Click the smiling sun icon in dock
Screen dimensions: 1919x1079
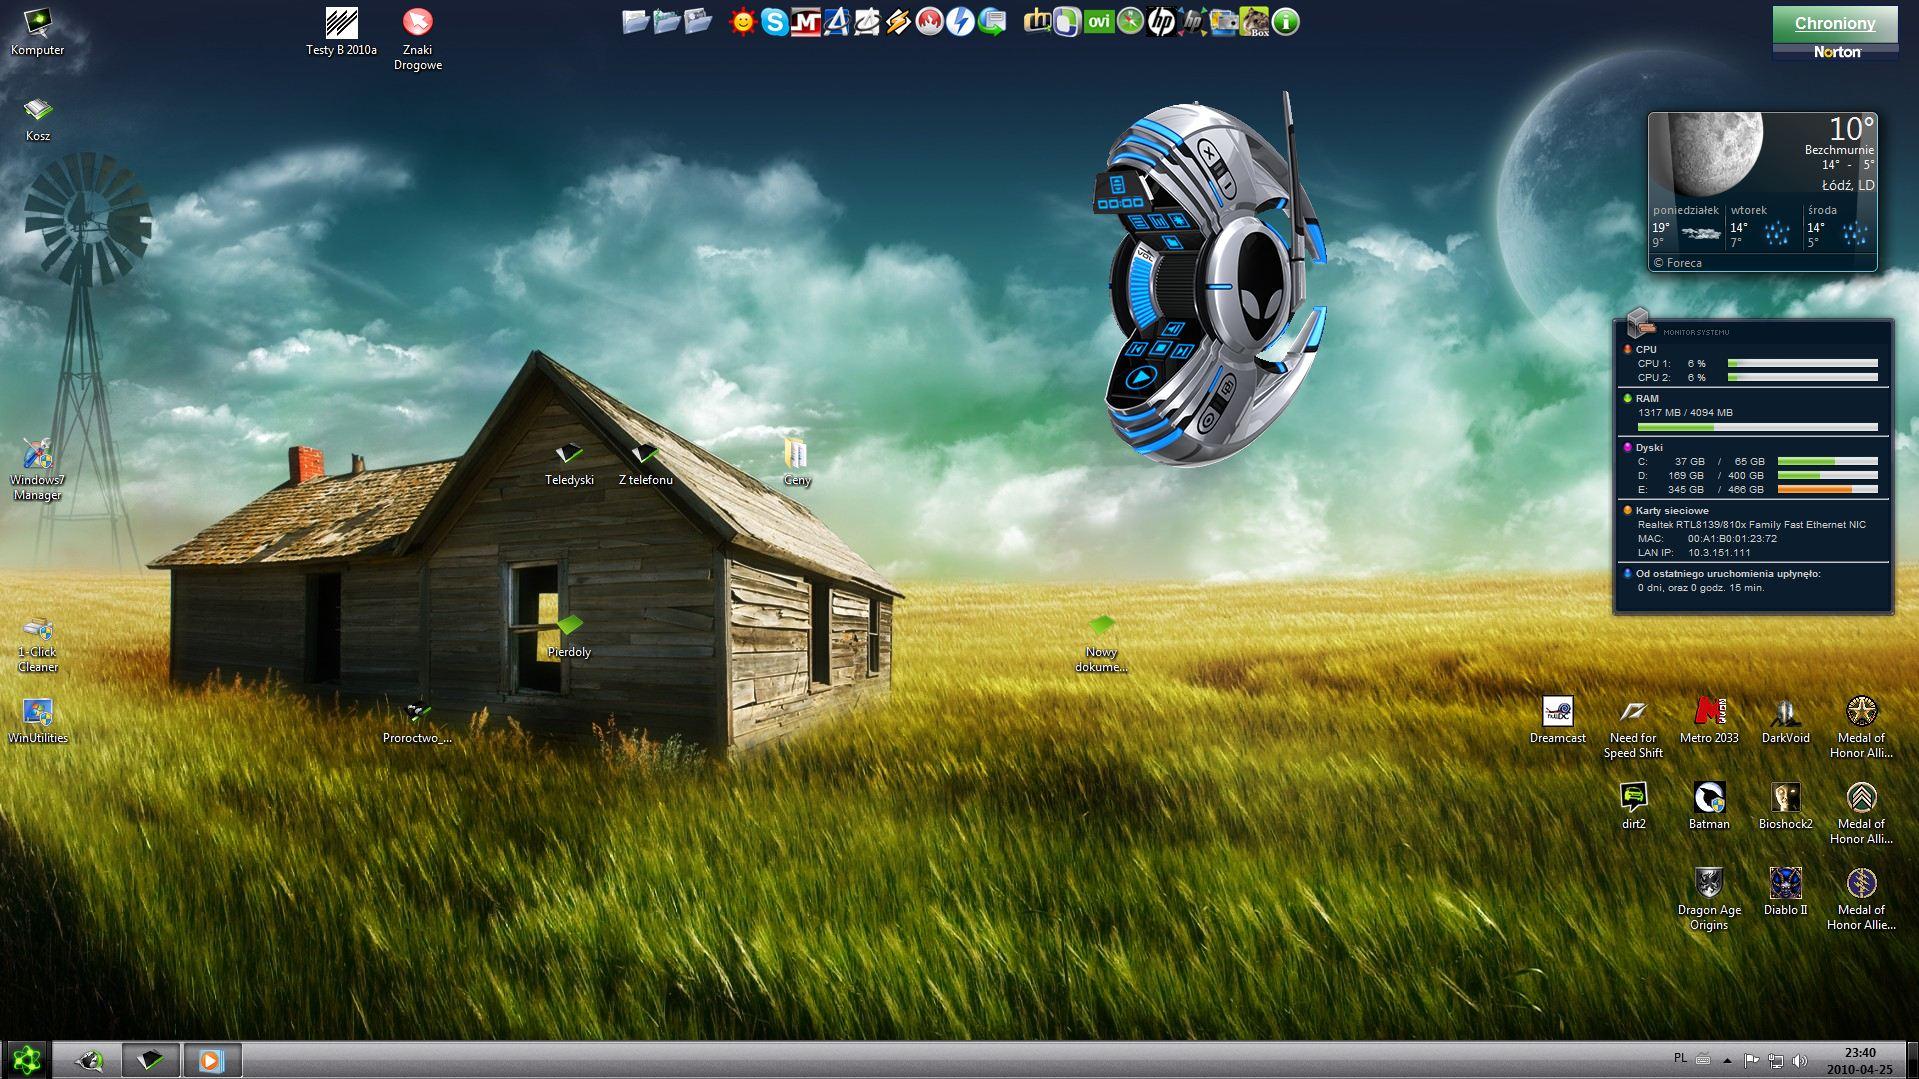tap(743, 22)
